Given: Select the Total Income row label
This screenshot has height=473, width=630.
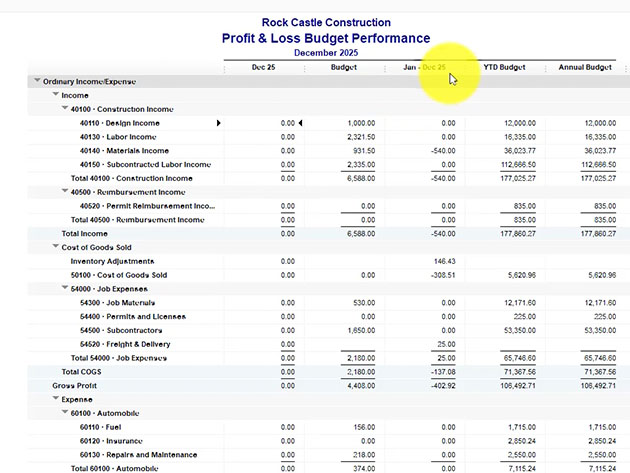Looking at the screenshot, I should (84, 233).
